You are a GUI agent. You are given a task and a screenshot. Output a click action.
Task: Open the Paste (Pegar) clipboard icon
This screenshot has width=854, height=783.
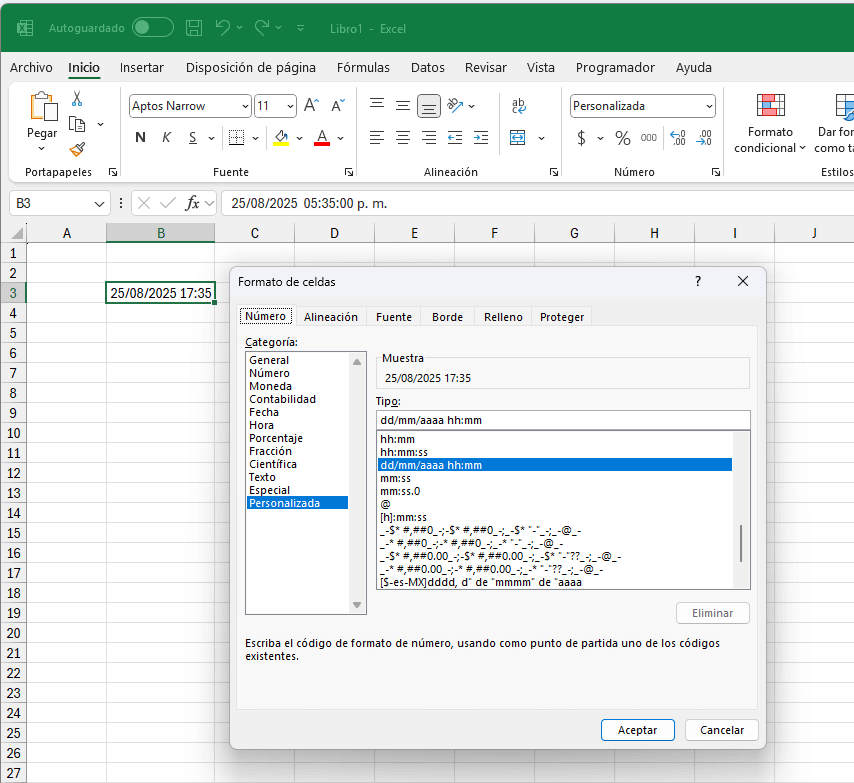coord(42,106)
